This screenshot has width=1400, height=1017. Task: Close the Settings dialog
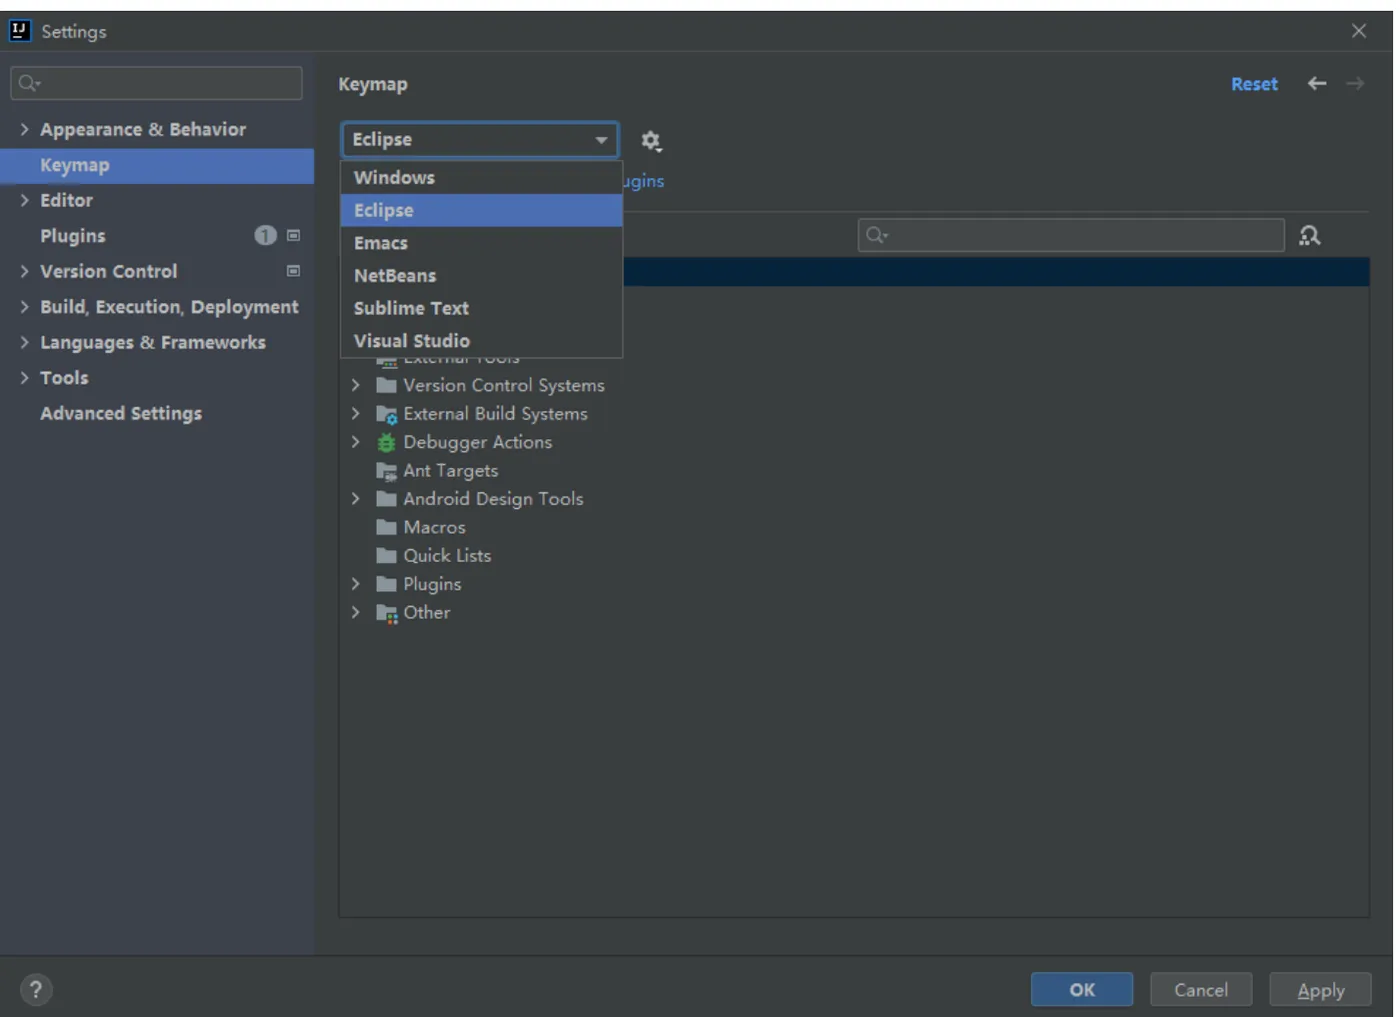coord(1358,31)
